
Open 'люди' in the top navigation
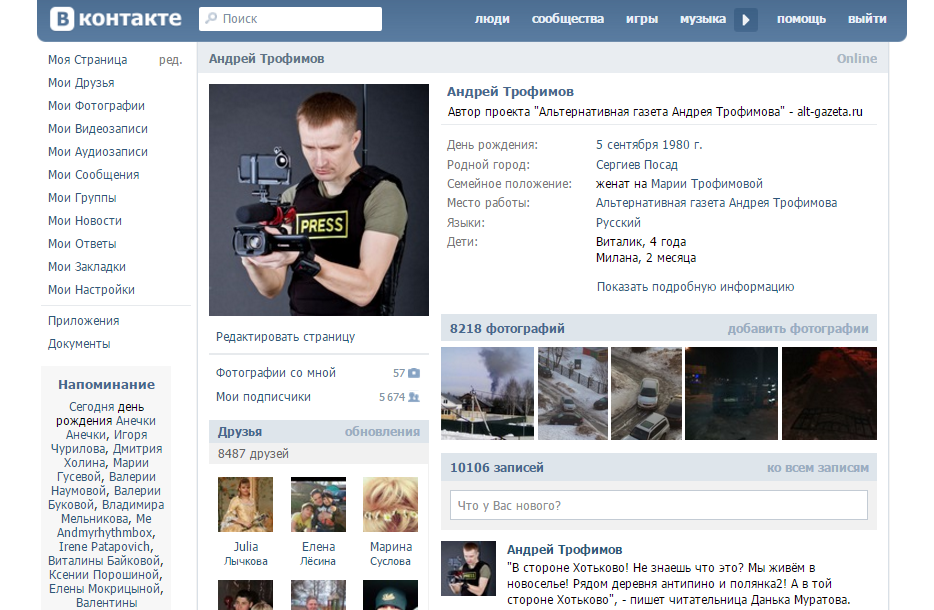pyautogui.click(x=491, y=19)
